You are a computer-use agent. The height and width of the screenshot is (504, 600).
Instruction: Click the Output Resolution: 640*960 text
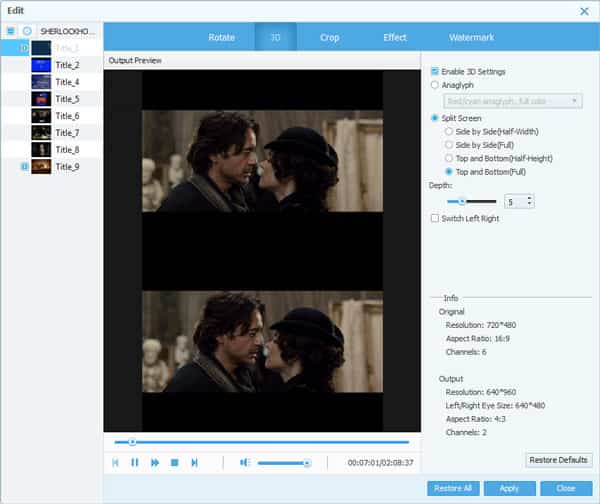click(481, 392)
